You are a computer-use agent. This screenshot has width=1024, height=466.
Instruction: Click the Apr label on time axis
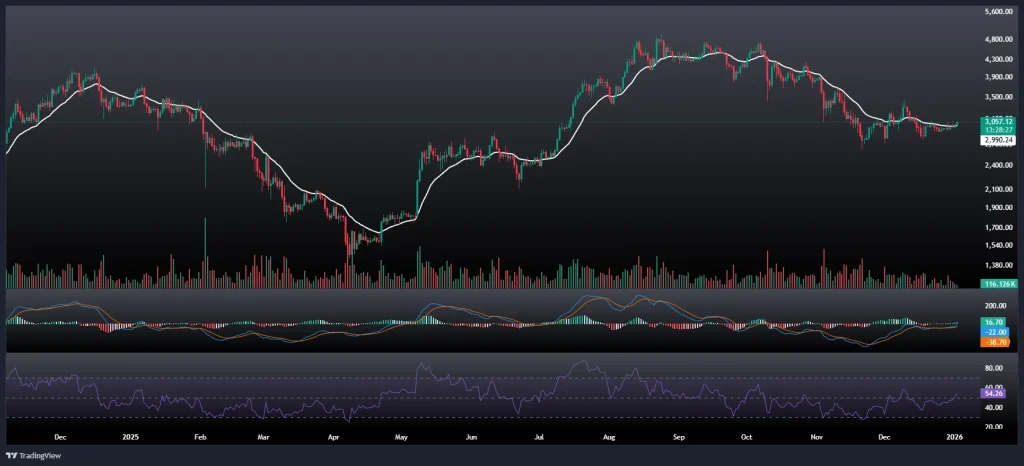coord(332,437)
